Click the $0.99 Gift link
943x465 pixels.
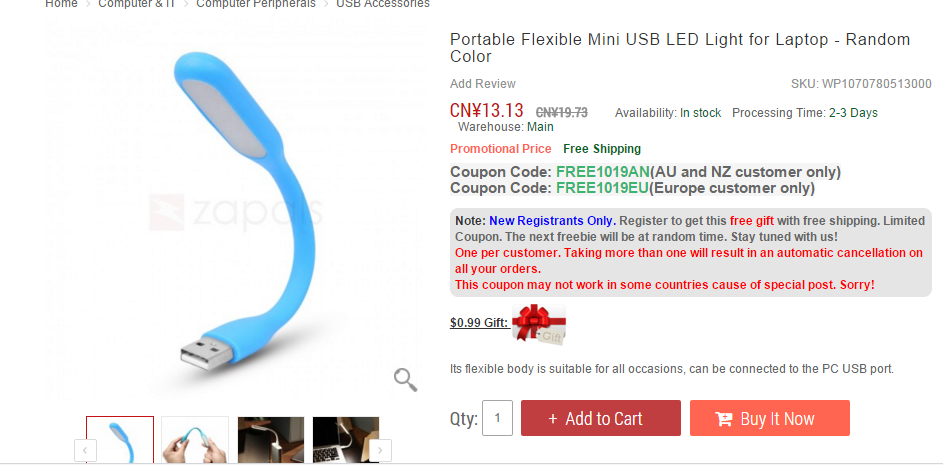point(479,322)
